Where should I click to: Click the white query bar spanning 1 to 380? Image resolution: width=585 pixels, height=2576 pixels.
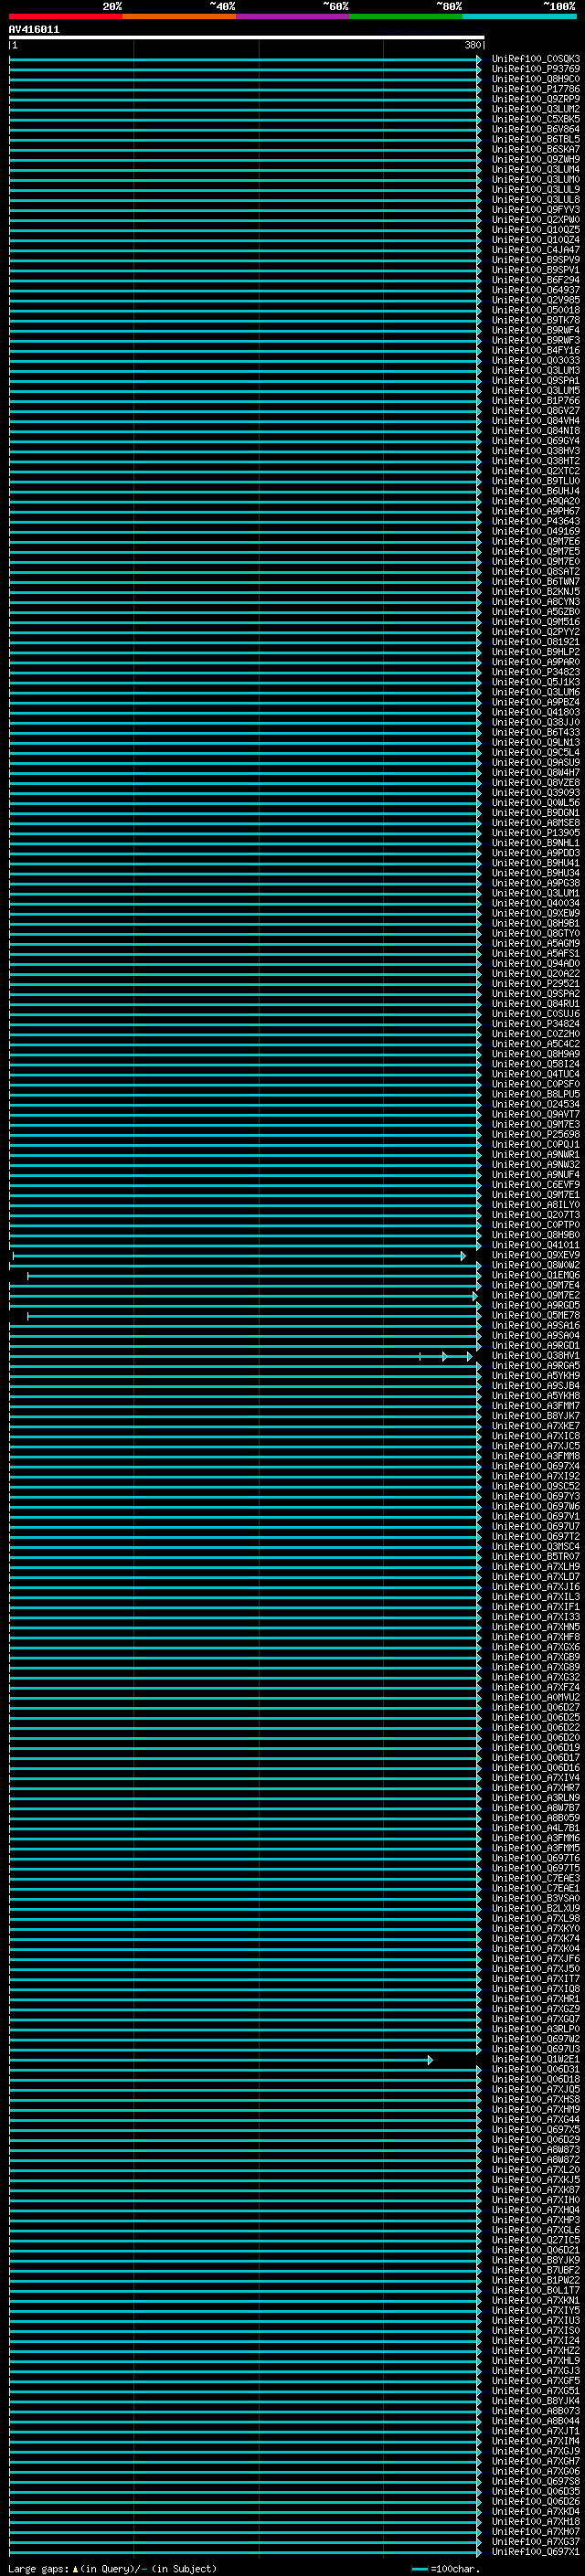(247, 38)
